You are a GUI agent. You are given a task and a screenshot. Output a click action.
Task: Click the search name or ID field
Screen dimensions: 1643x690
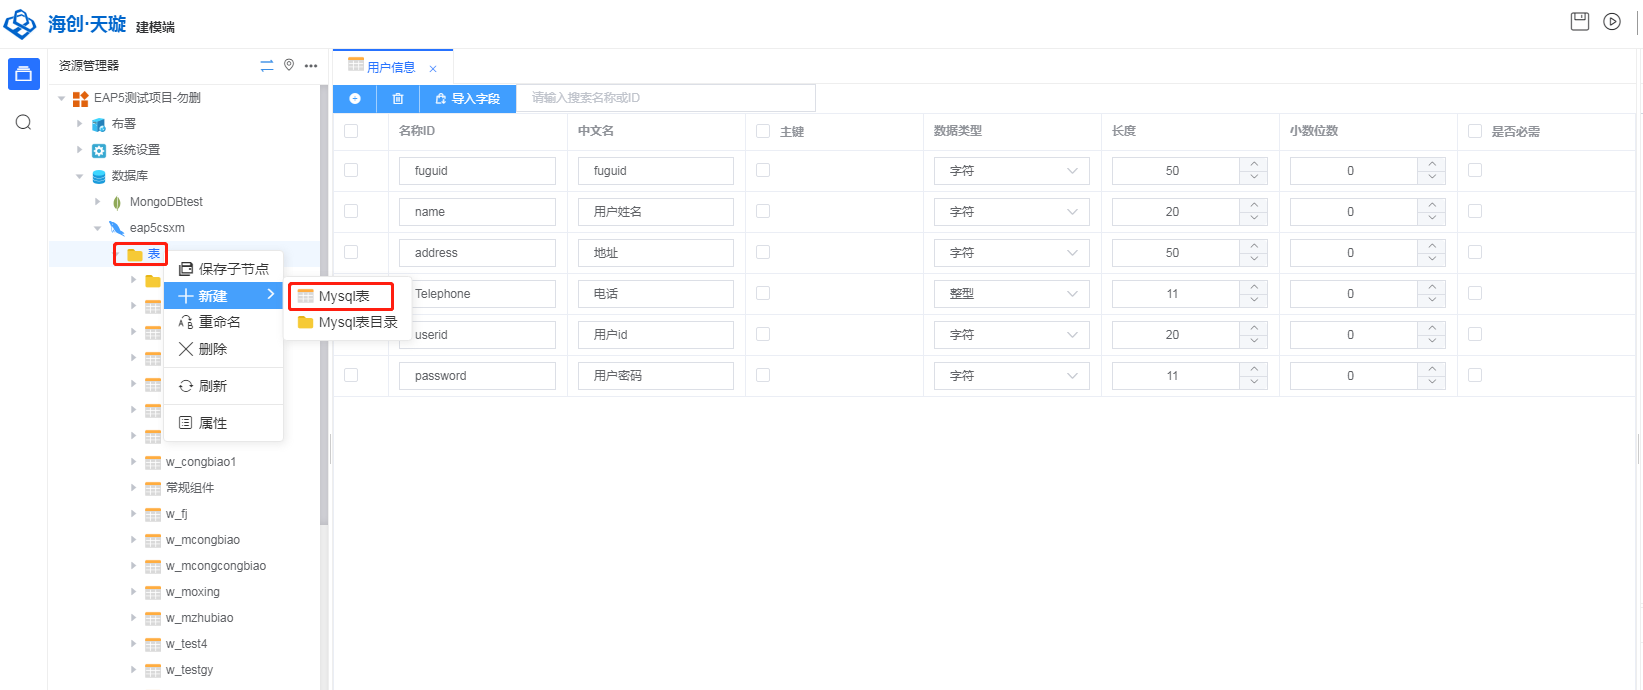[665, 98]
